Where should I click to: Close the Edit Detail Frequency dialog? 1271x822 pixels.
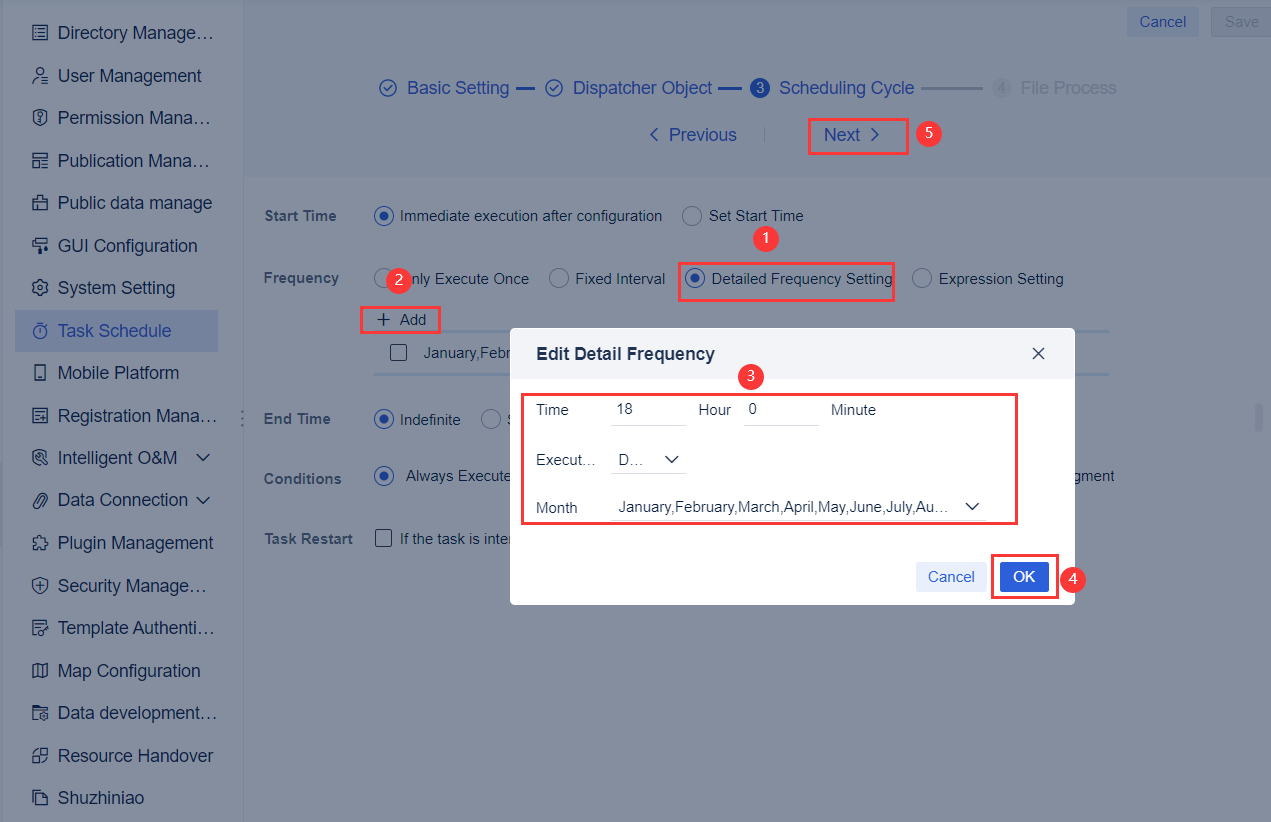(1038, 353)
